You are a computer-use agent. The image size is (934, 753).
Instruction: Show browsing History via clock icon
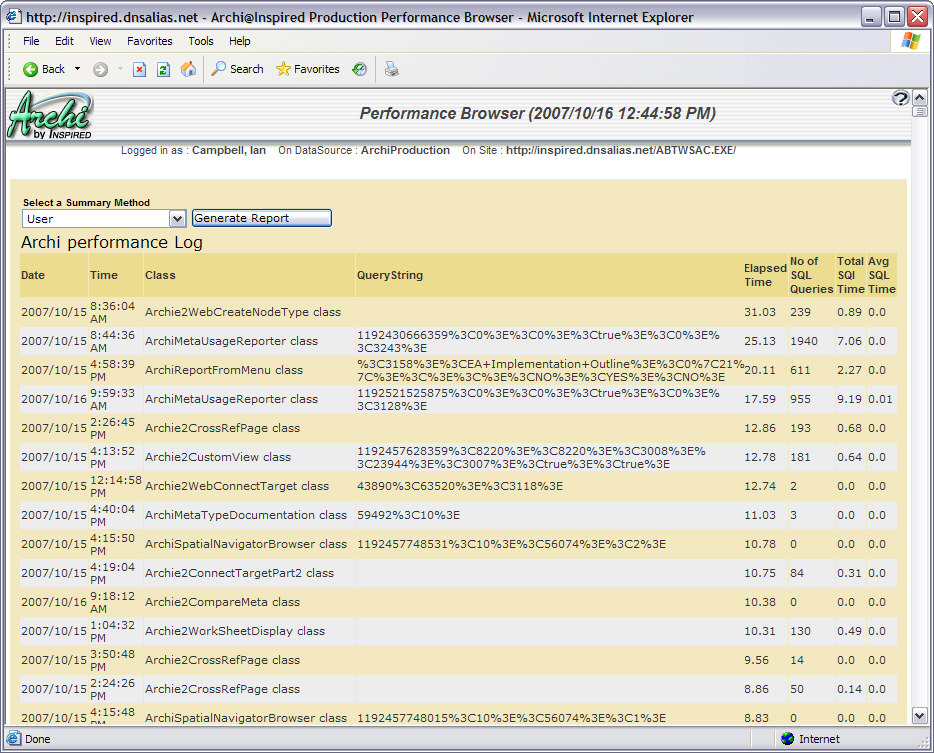(x=359, y=69)
